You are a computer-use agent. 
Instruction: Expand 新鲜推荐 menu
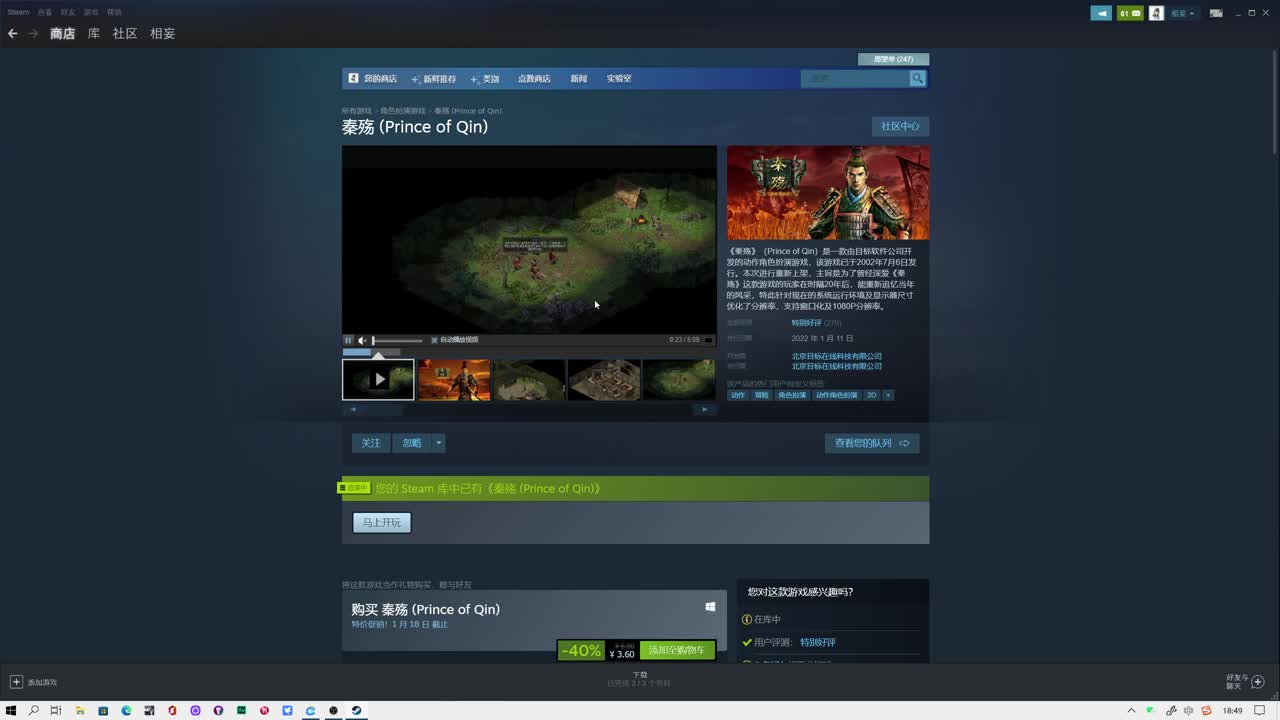(x=435, y=78)
